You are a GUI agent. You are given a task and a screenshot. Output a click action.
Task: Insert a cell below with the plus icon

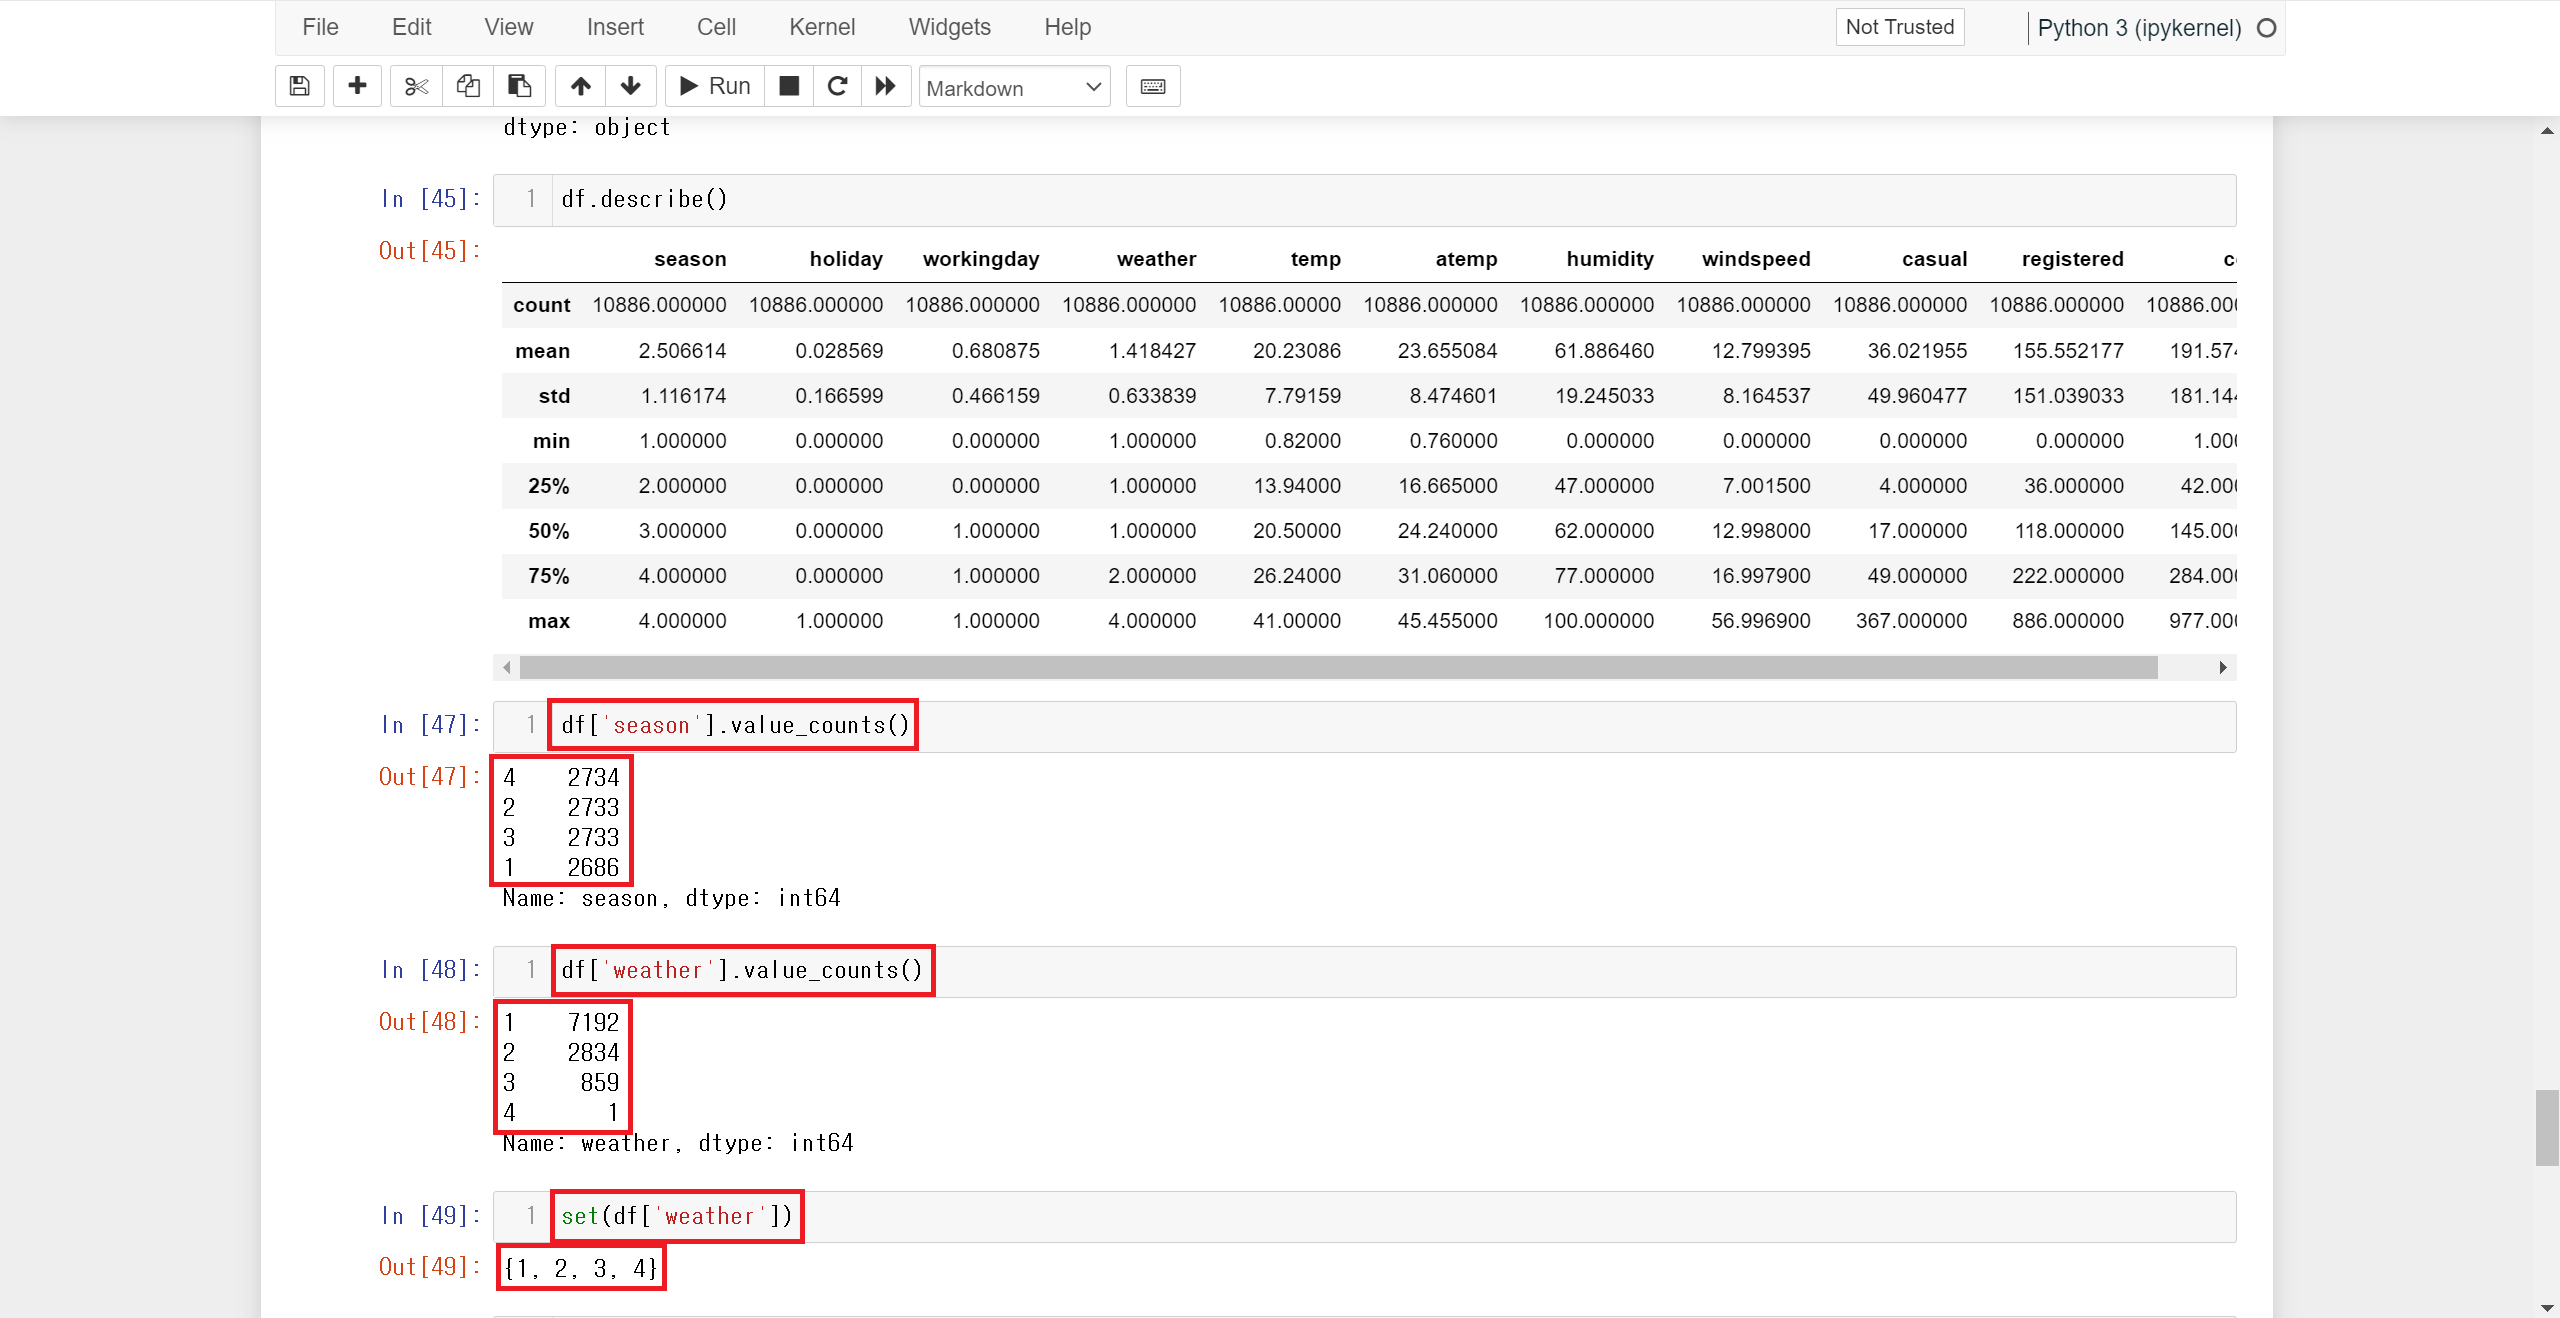(357, 86)
